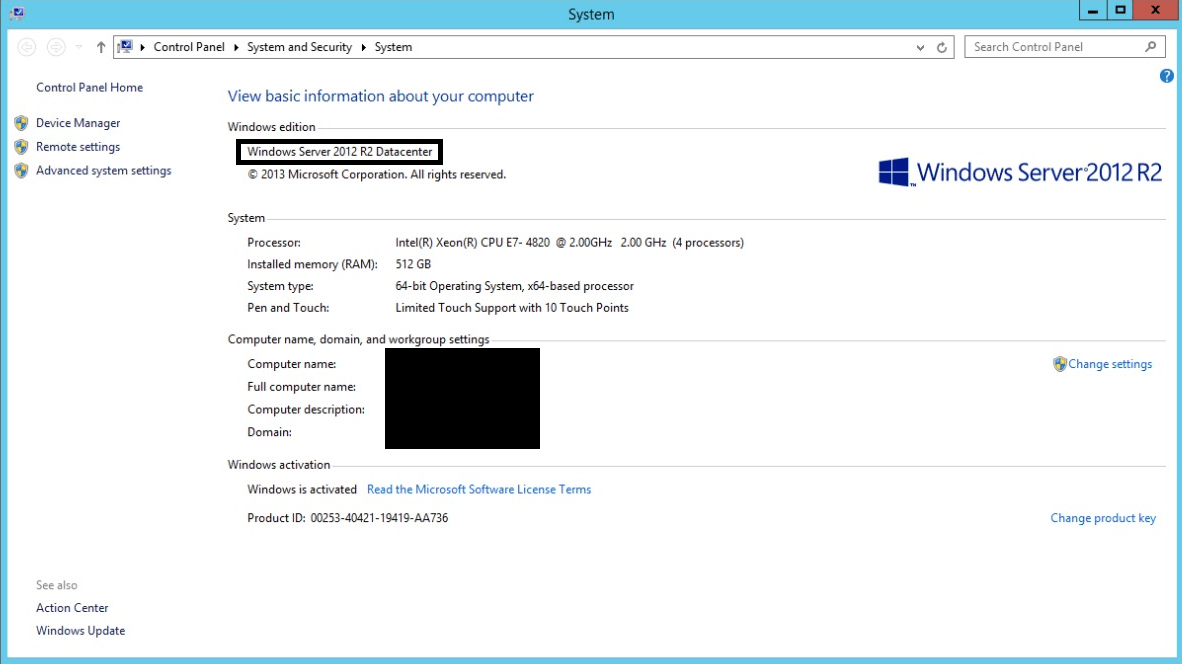Click the computer icon in address bar
Viewport: 1182px width, 664px height.
125,47
